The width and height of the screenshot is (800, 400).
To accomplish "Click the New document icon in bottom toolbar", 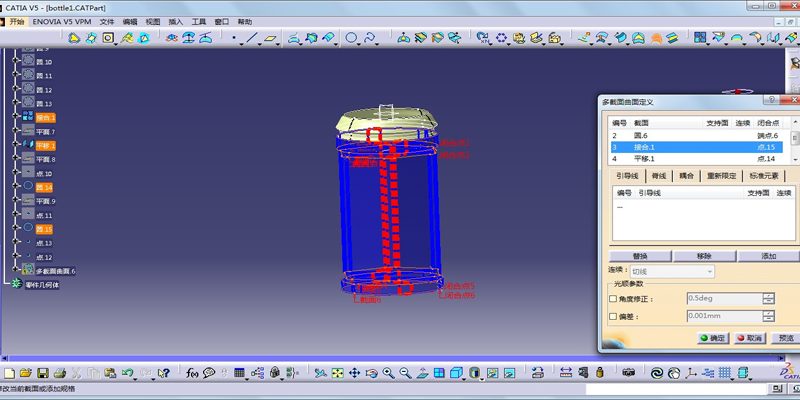I will [x=9, y=373].
